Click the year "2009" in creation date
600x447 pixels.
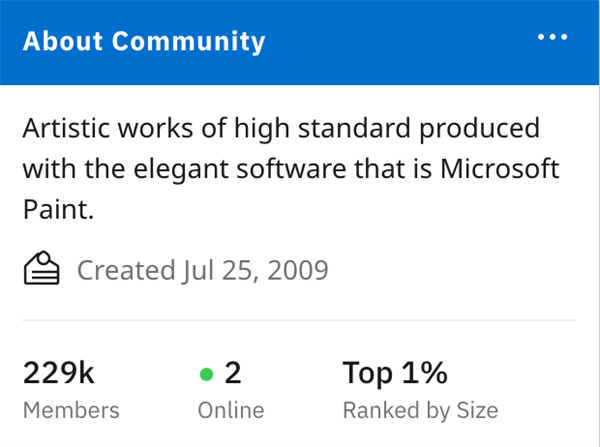297,270
